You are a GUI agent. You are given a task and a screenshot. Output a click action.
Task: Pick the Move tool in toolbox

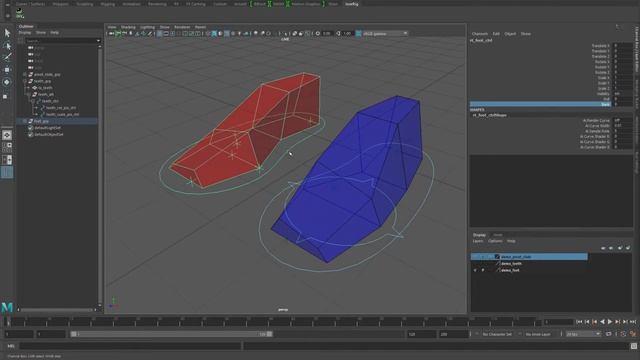click(x=7, y=70)
